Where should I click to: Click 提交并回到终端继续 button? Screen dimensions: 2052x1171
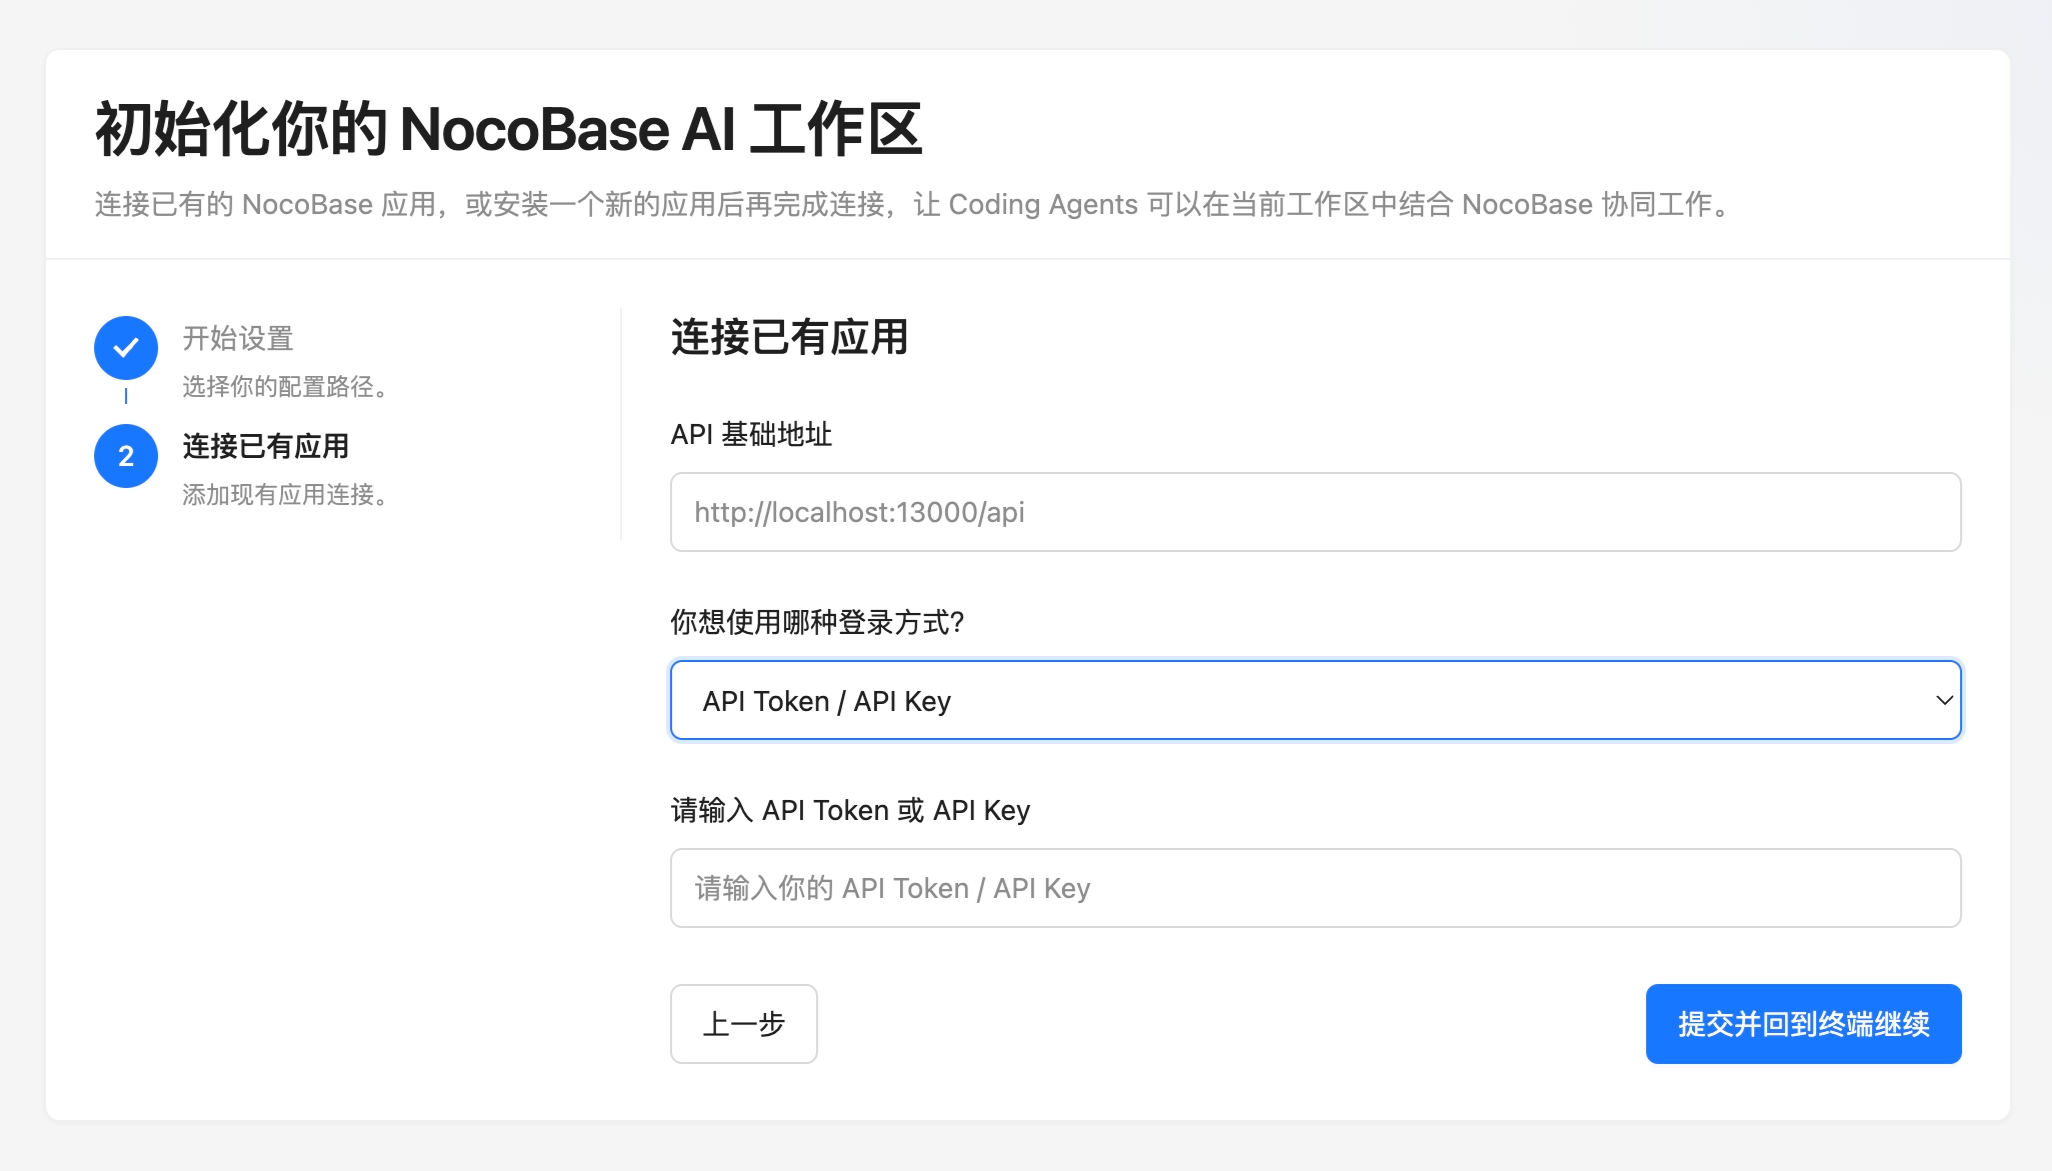click(x=1803, y=1024)
